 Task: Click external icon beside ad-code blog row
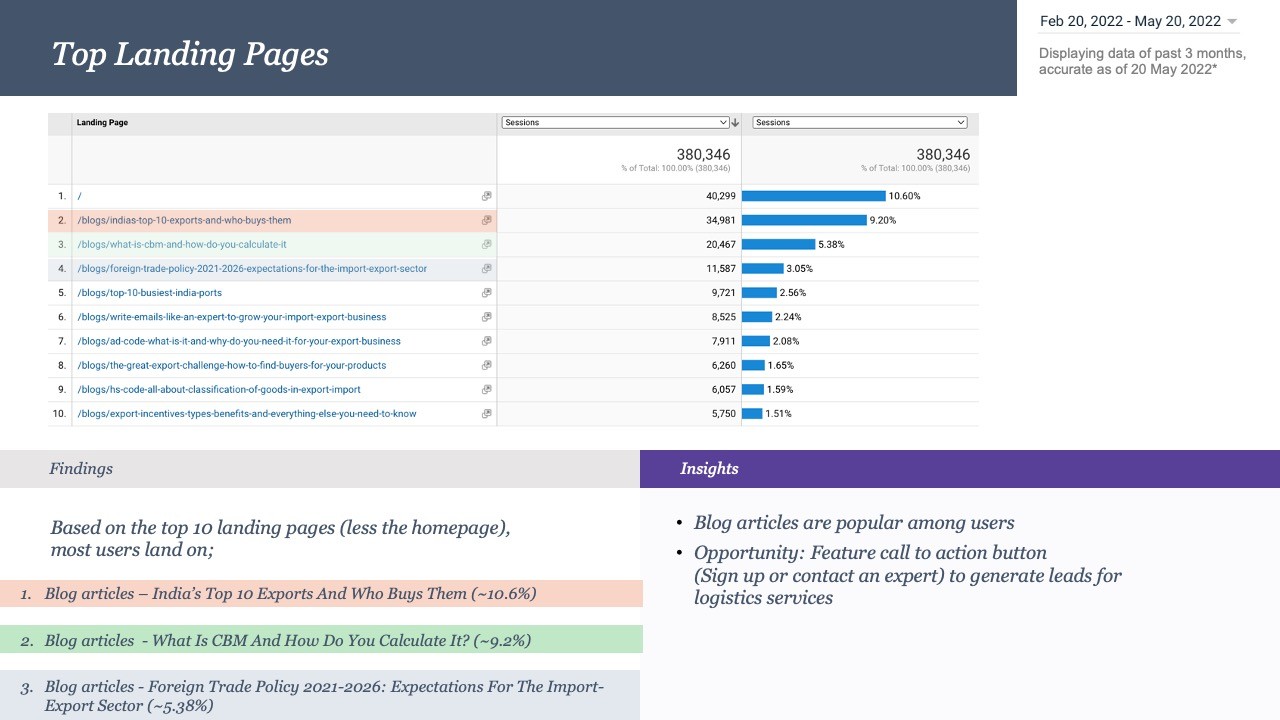click(x=487, y=341)
